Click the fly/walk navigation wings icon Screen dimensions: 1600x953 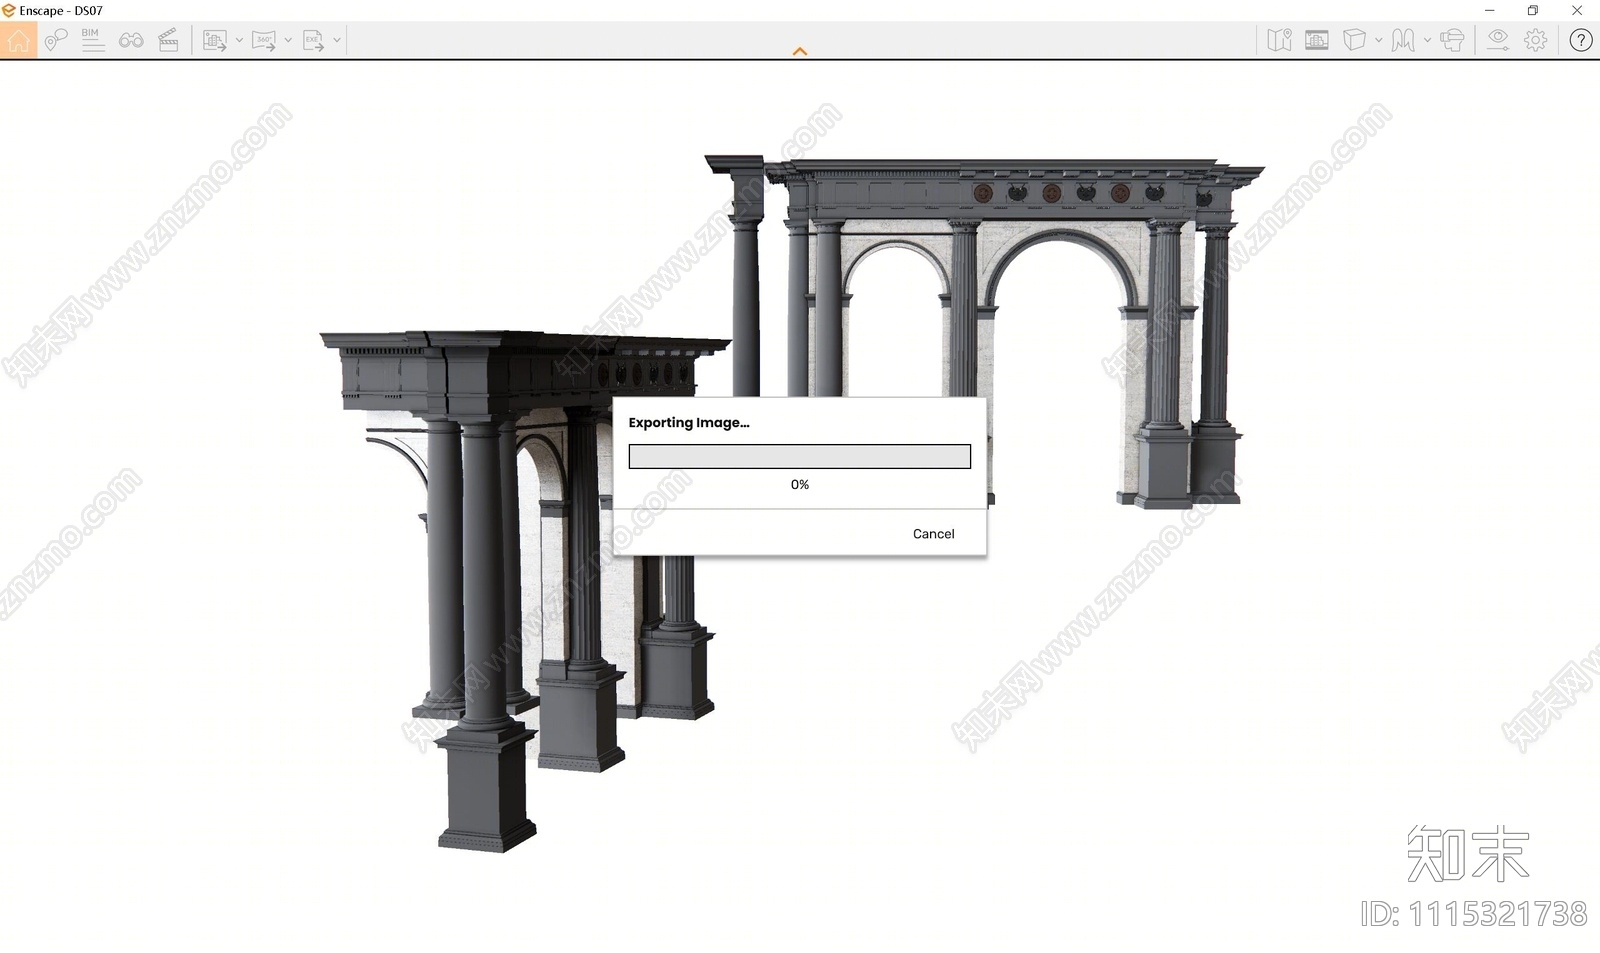(x=1403, y=40)
